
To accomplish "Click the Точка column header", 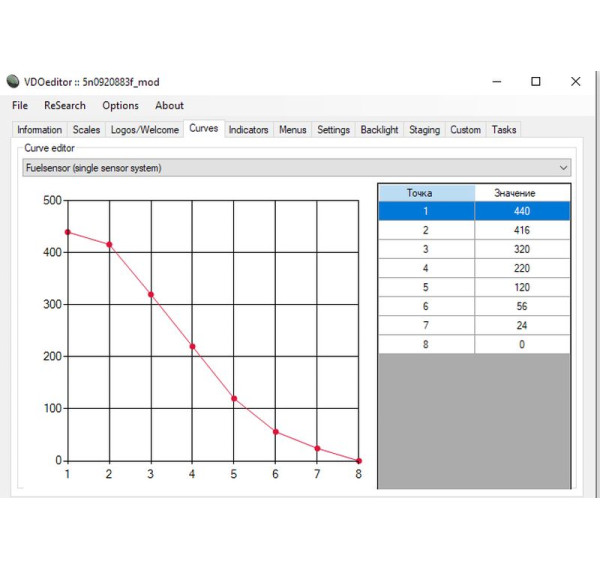I will point(426,193).
